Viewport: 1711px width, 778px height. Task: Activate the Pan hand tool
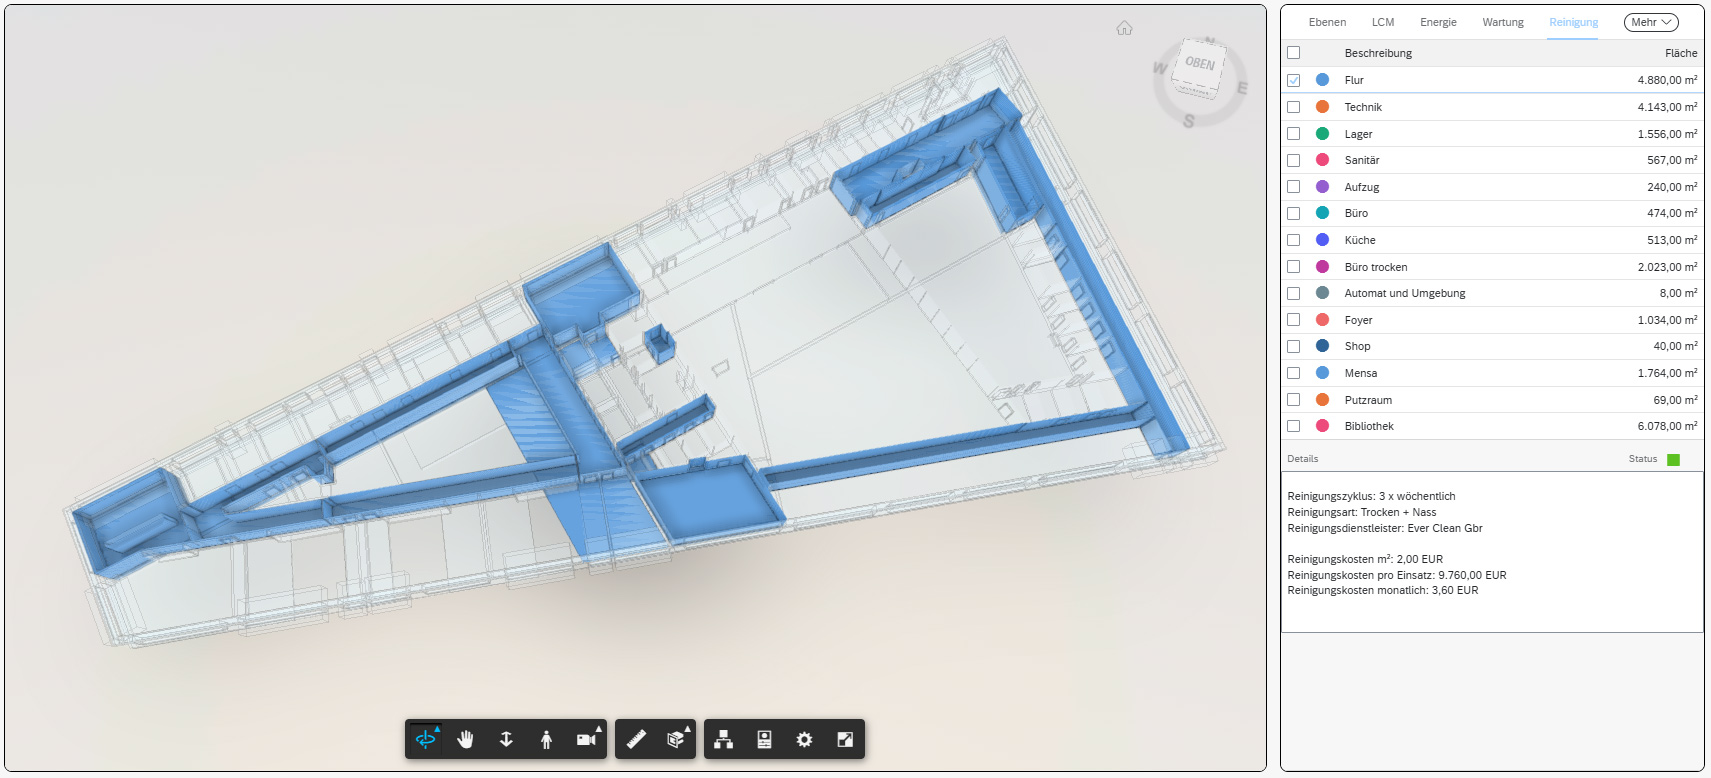[x=465, y=740]
